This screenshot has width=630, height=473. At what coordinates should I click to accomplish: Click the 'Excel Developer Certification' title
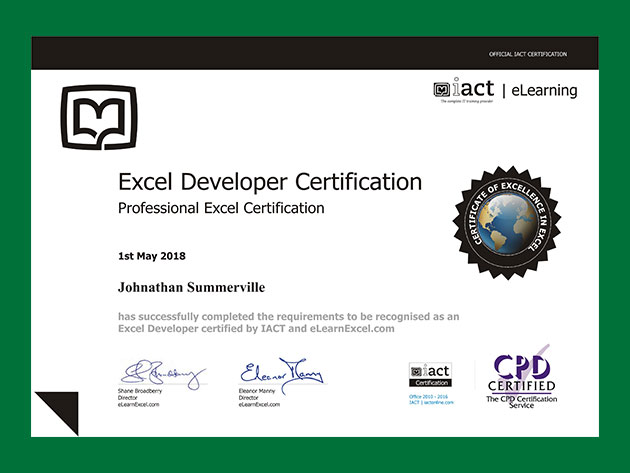pyautogui.click(x=270, y=182)
